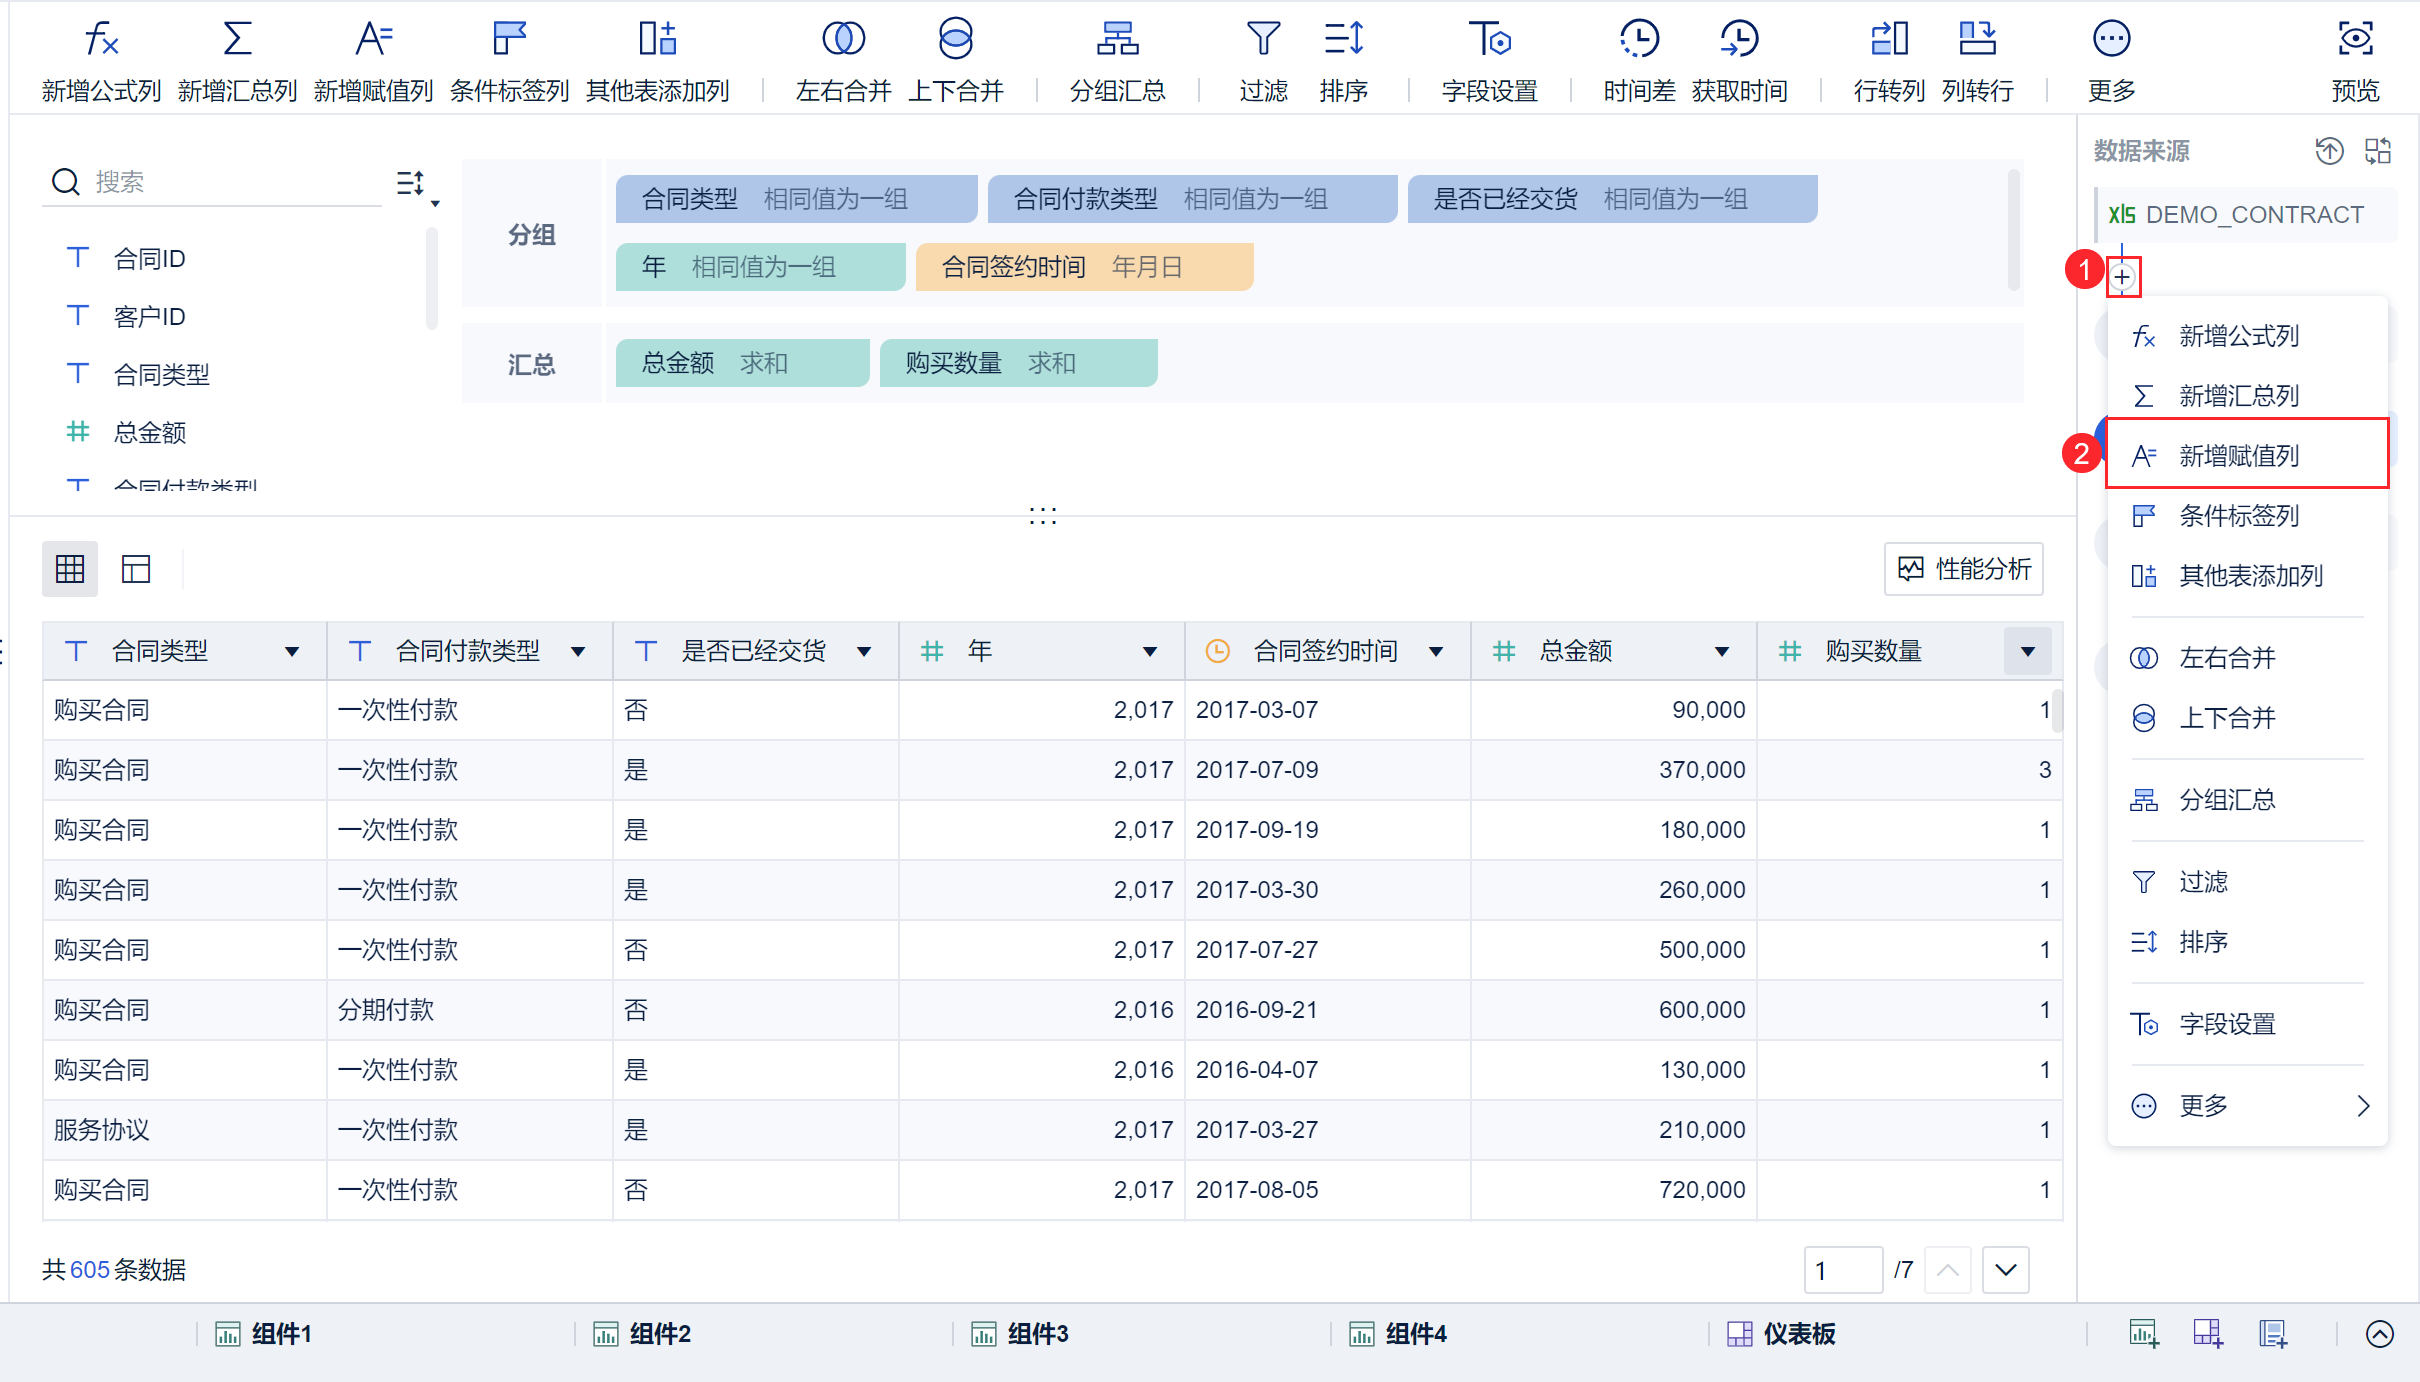This screenshot has width=2420, height=1382.
Task: Click the 新增公式列 toolbar icon
Action: (x=101, y=40)
